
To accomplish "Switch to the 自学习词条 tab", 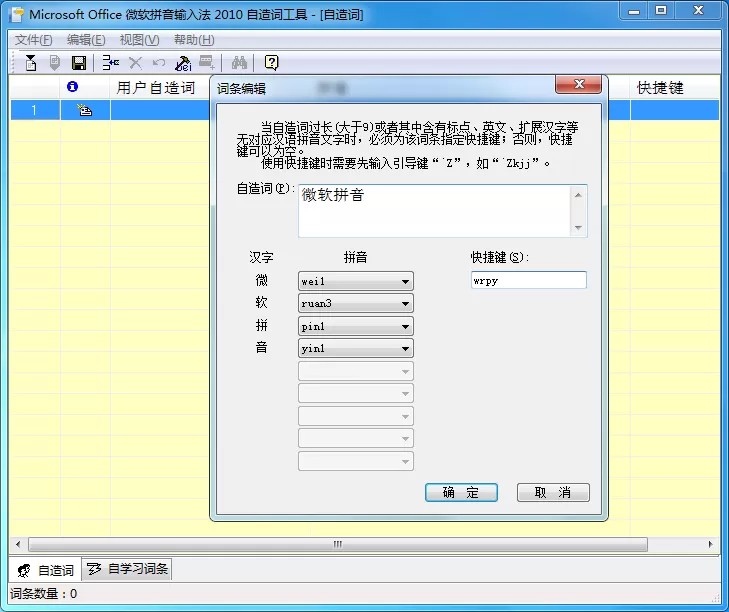I will tap(127, 569).
